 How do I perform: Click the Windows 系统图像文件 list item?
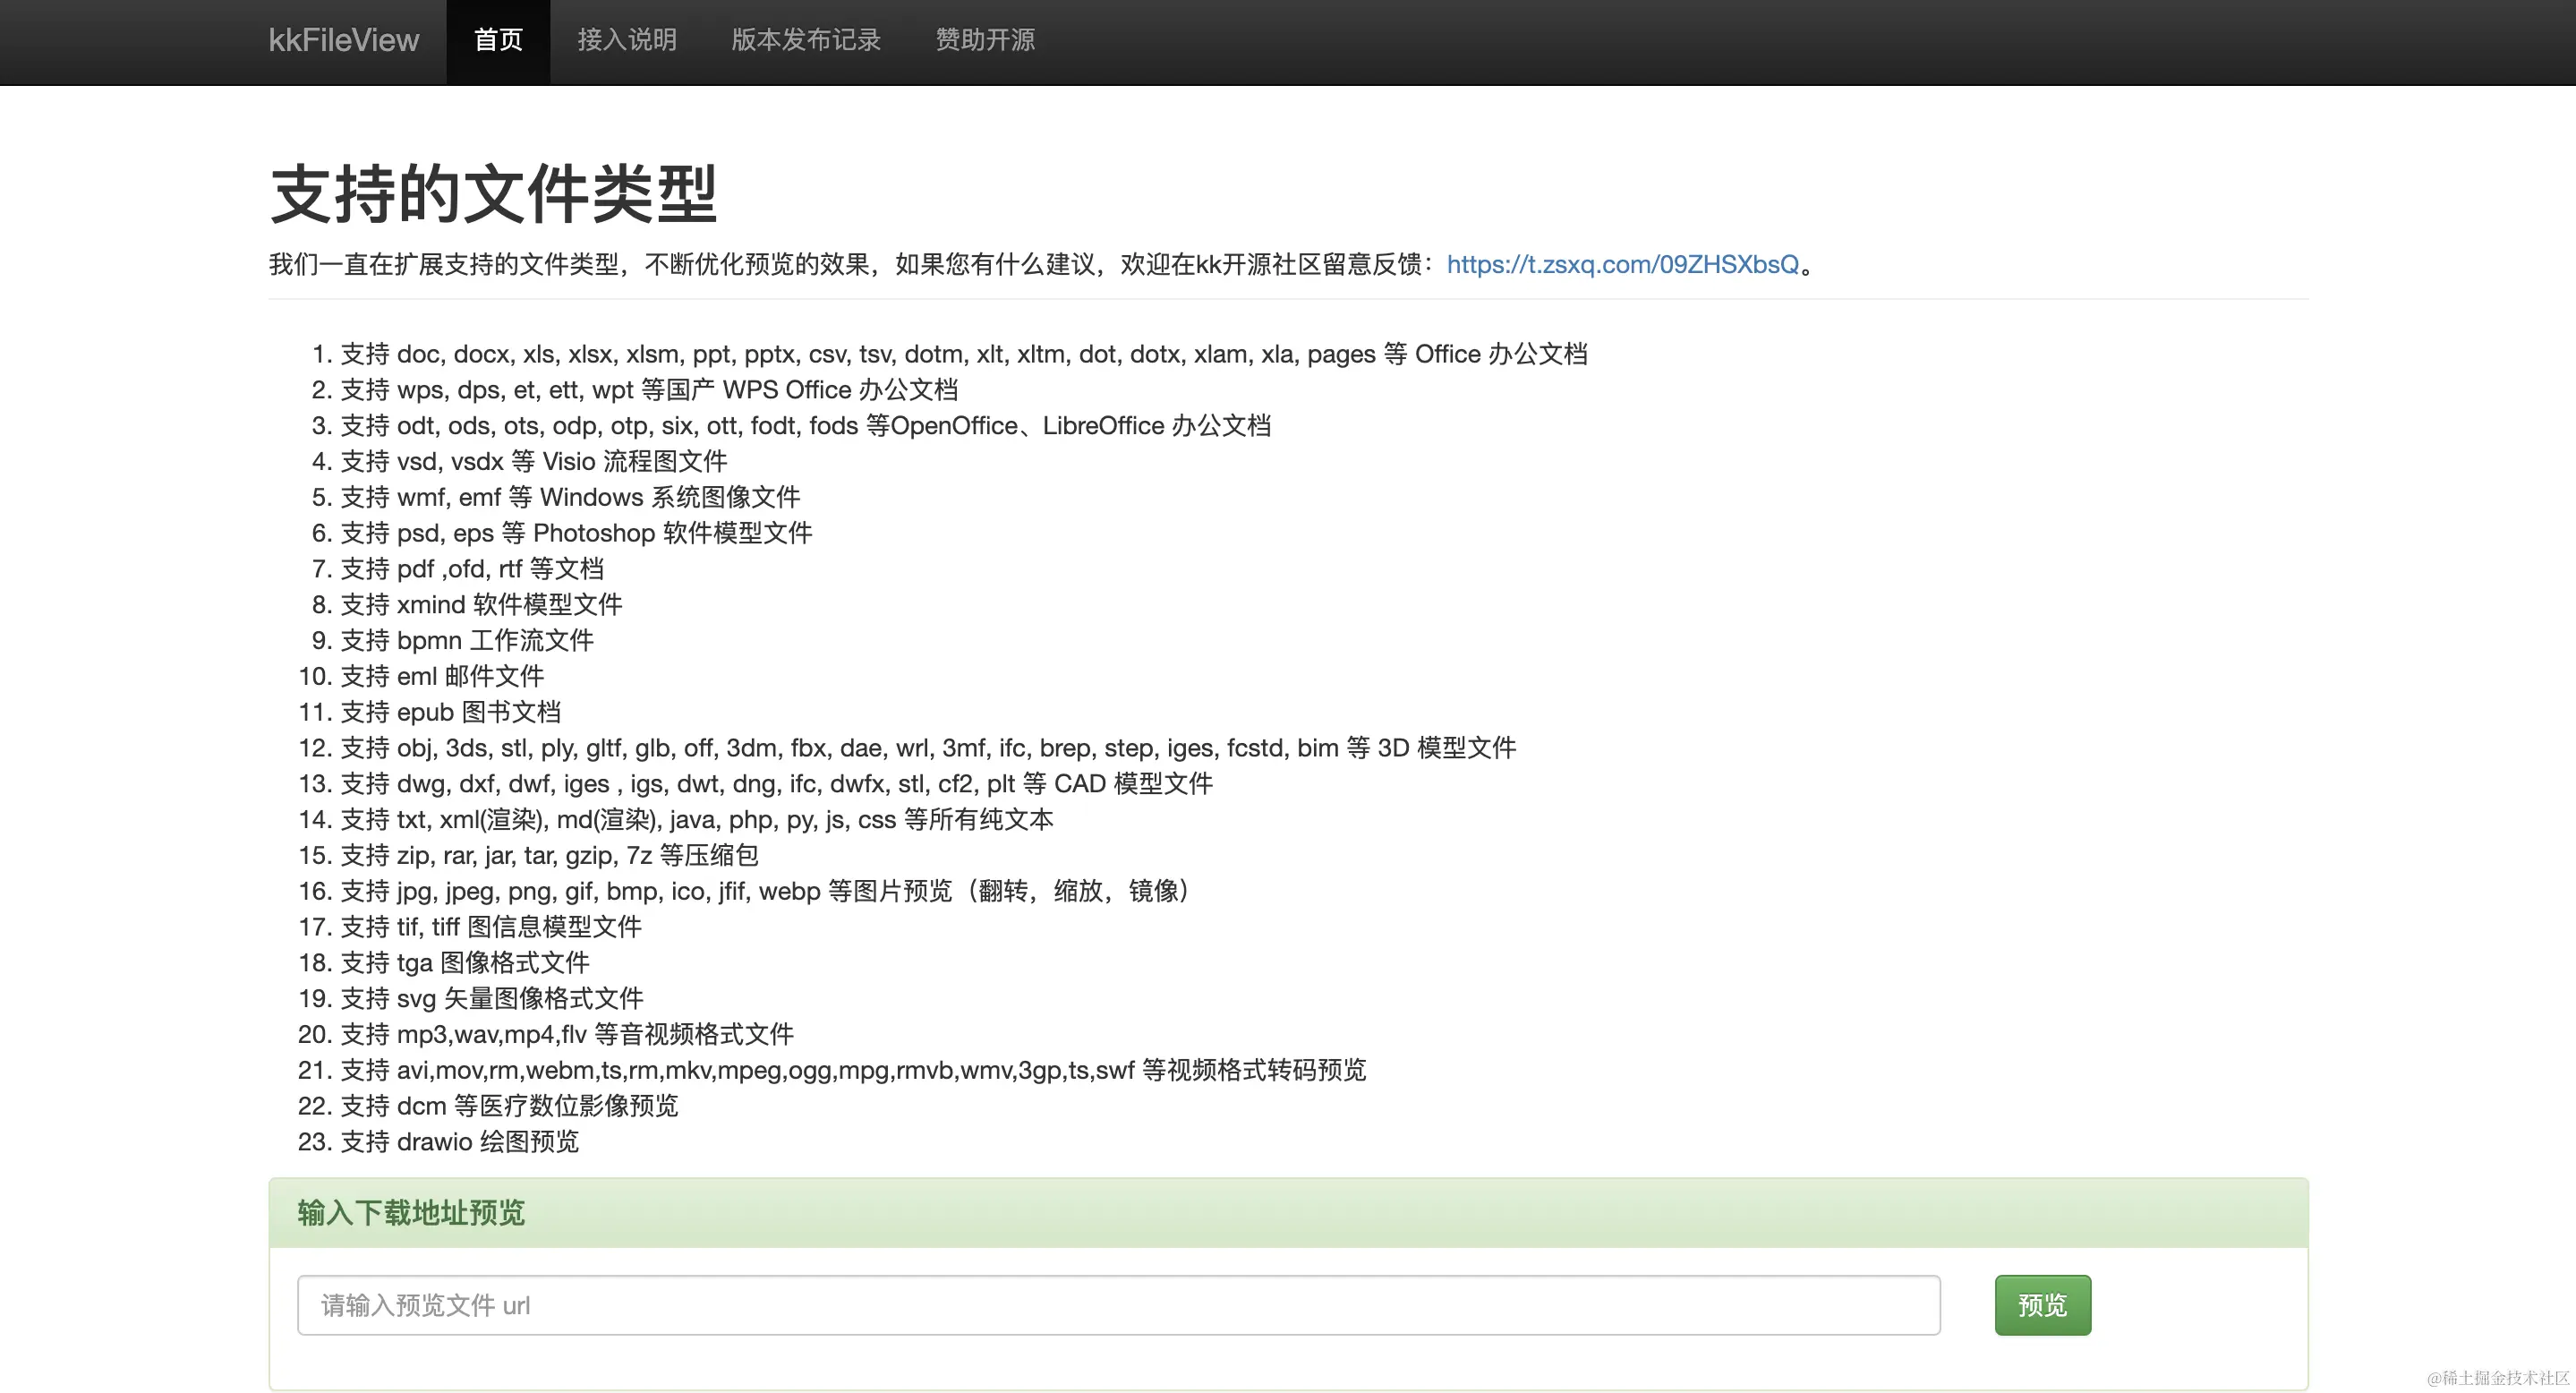570,497
